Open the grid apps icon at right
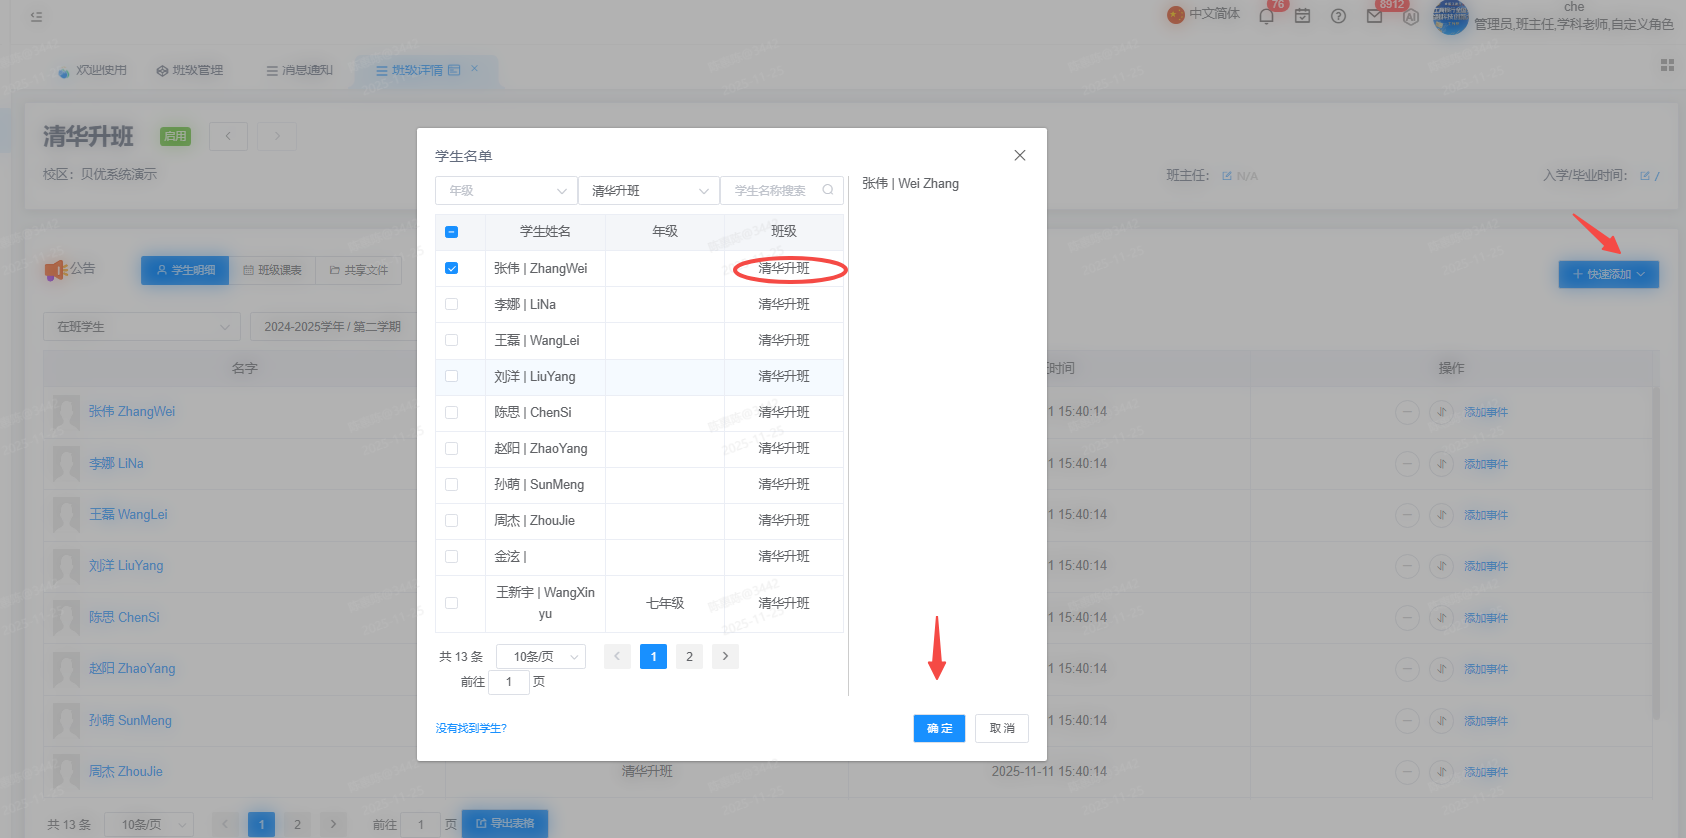Image resolution: width=1686 pixels, height=838 pixels. pyautogui.click(x=1667, y=65)
